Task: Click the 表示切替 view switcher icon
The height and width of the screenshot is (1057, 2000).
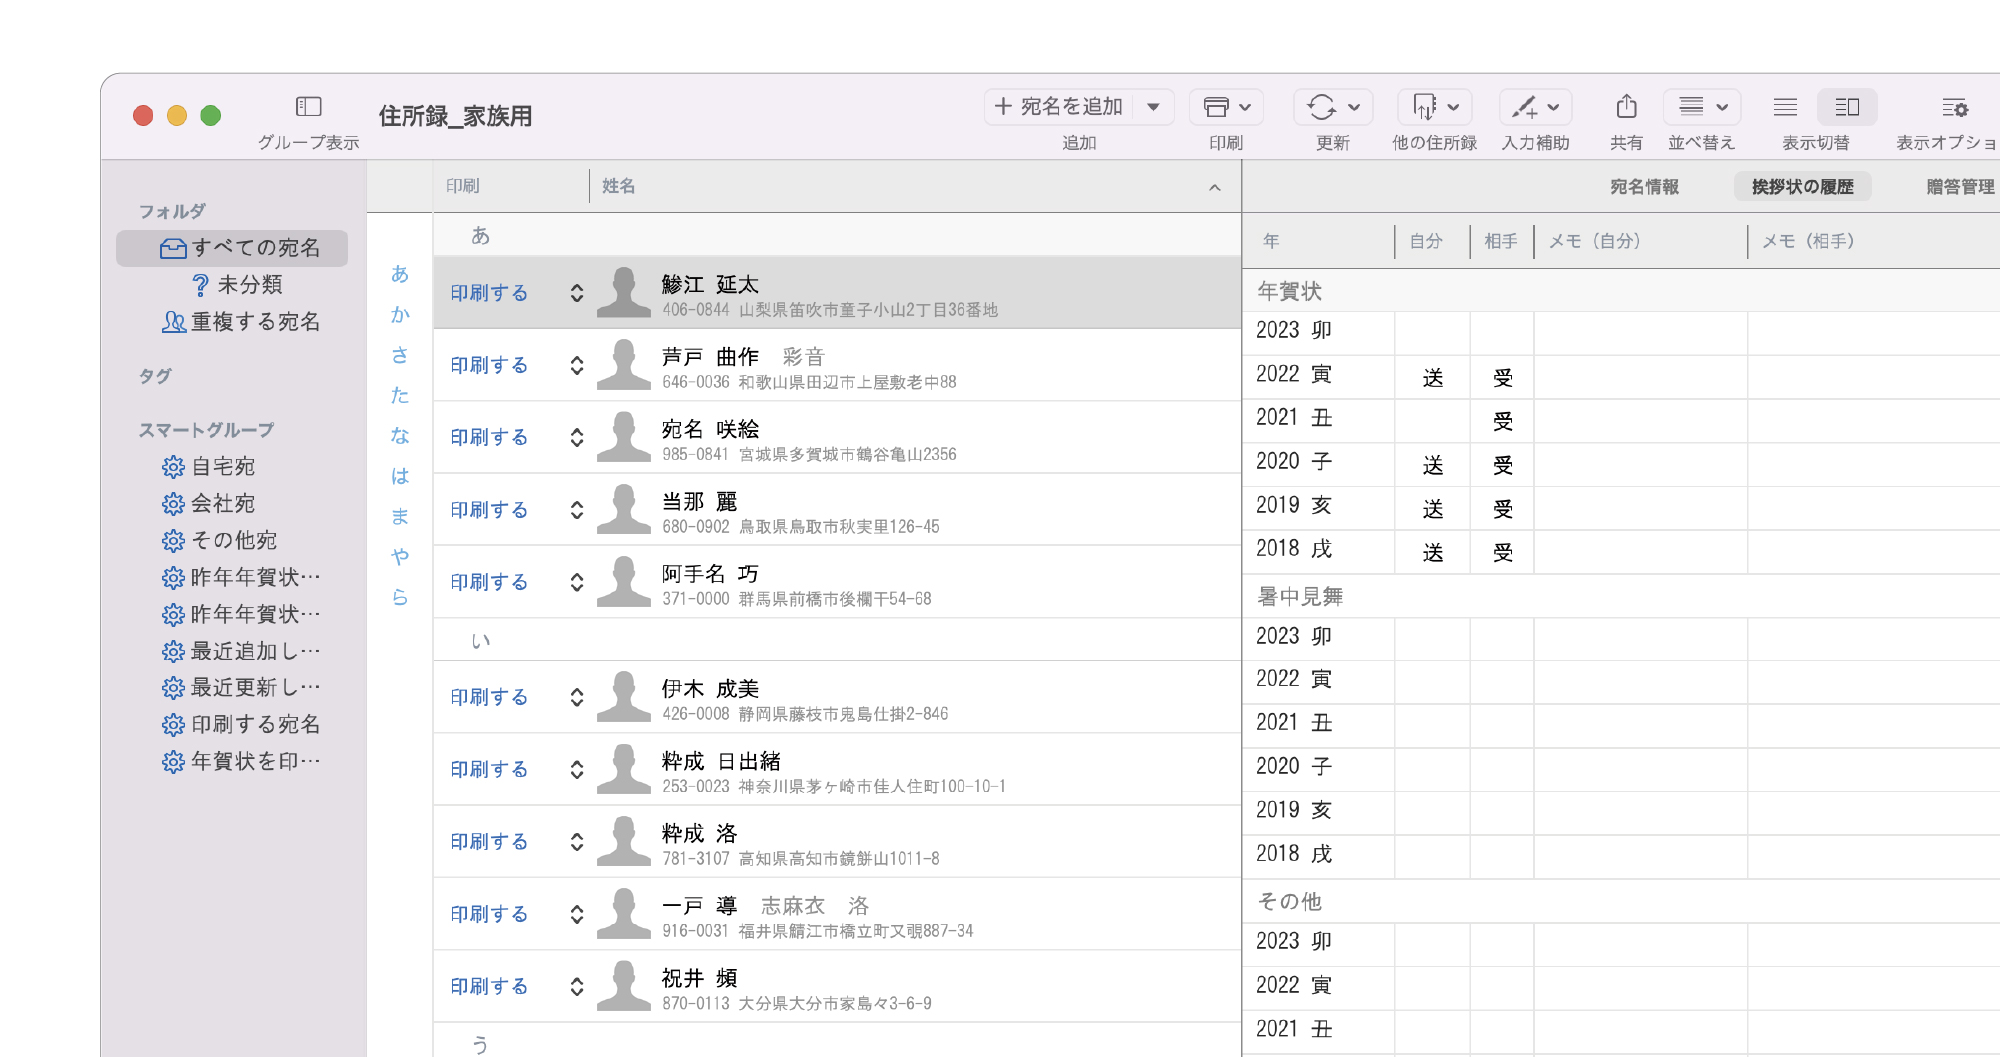Action: tap(1847, 106)
